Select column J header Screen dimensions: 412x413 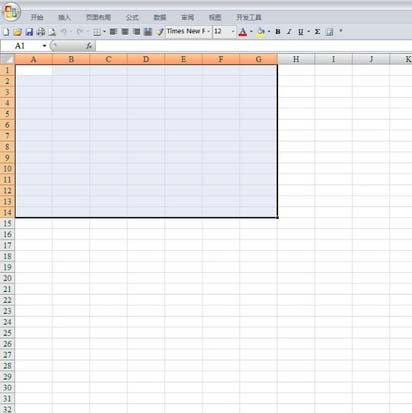coord(371,59)
